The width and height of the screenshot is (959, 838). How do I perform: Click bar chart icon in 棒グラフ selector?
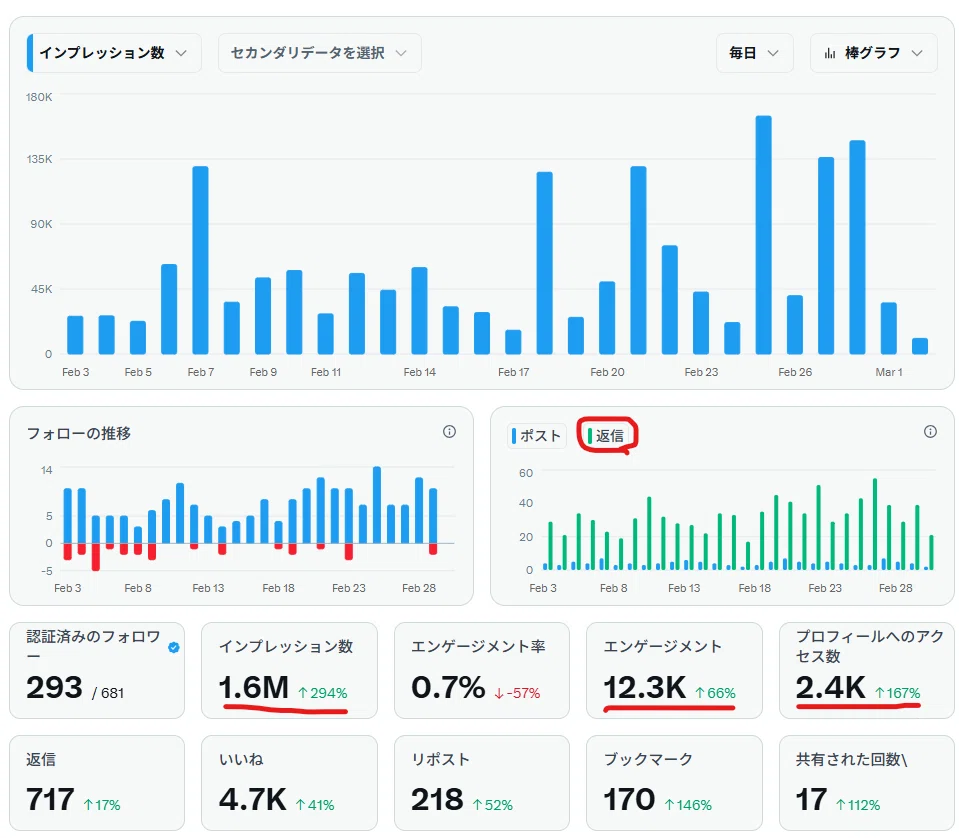click(x=829, y=53)
